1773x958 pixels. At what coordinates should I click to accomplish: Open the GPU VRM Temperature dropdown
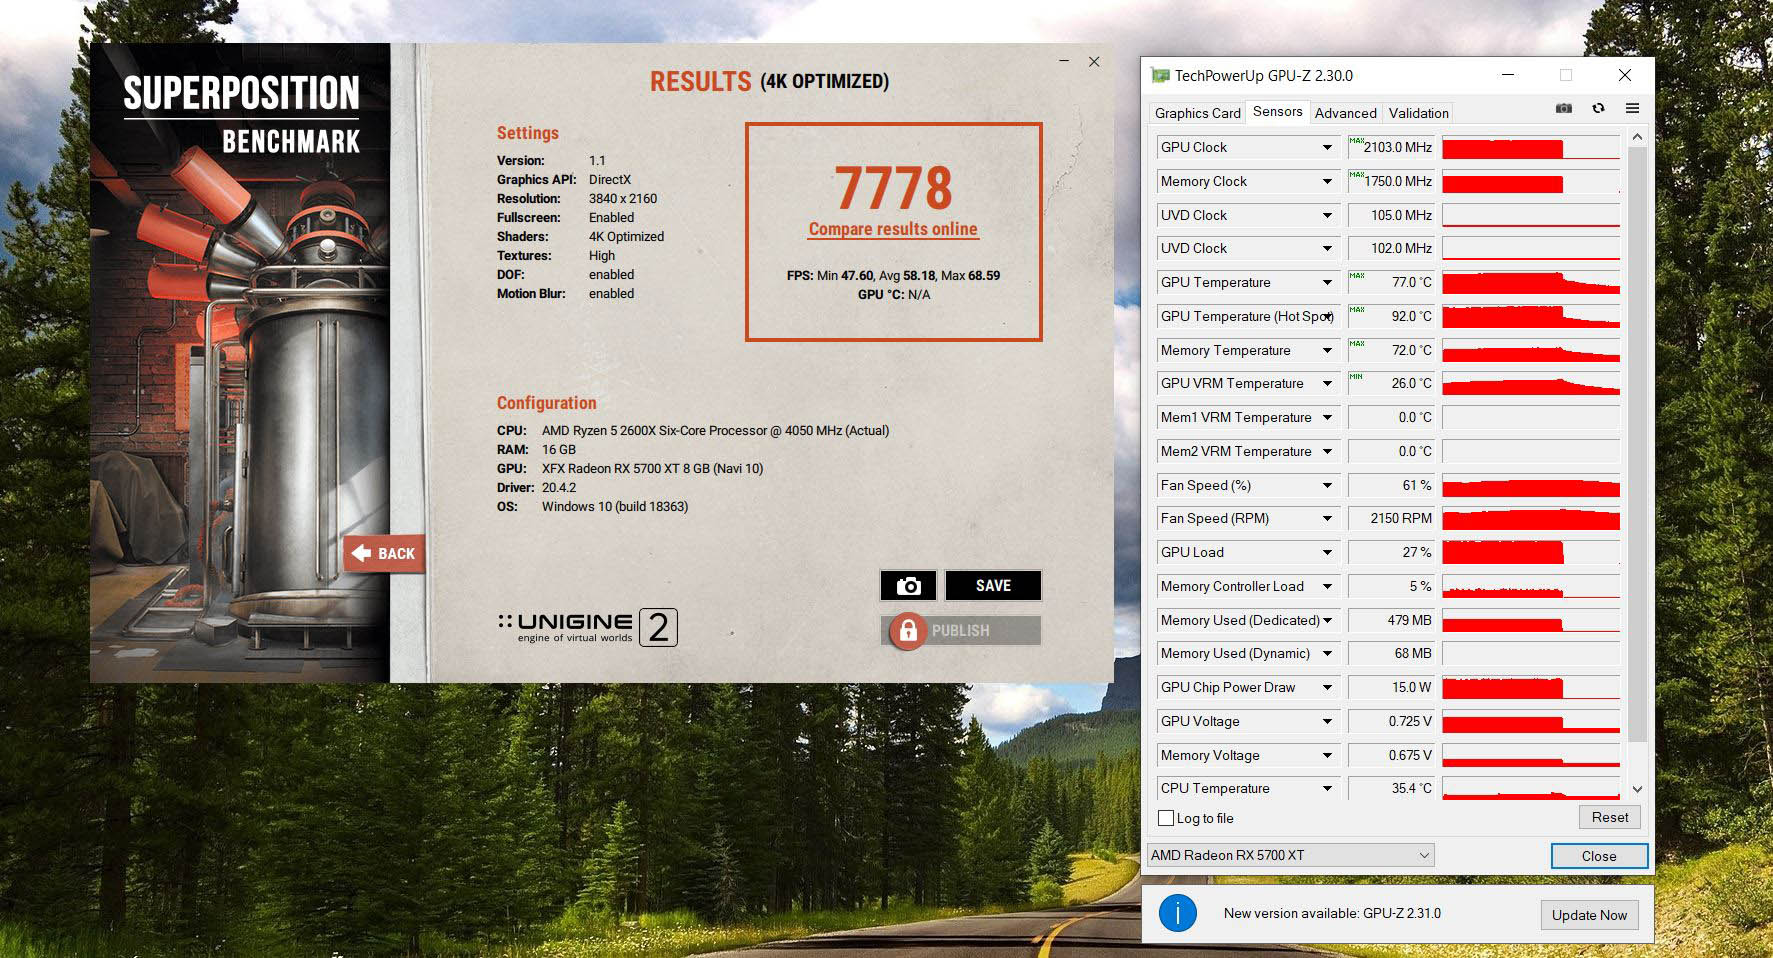pos(1327,383)
